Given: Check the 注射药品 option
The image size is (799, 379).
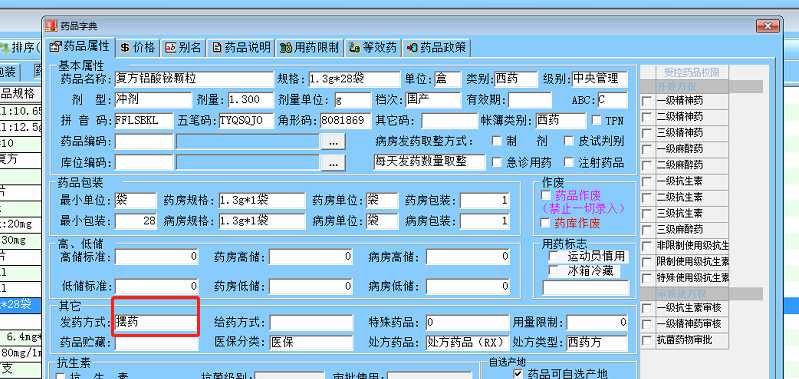Looking at the screenshot, I should point(569,163).
